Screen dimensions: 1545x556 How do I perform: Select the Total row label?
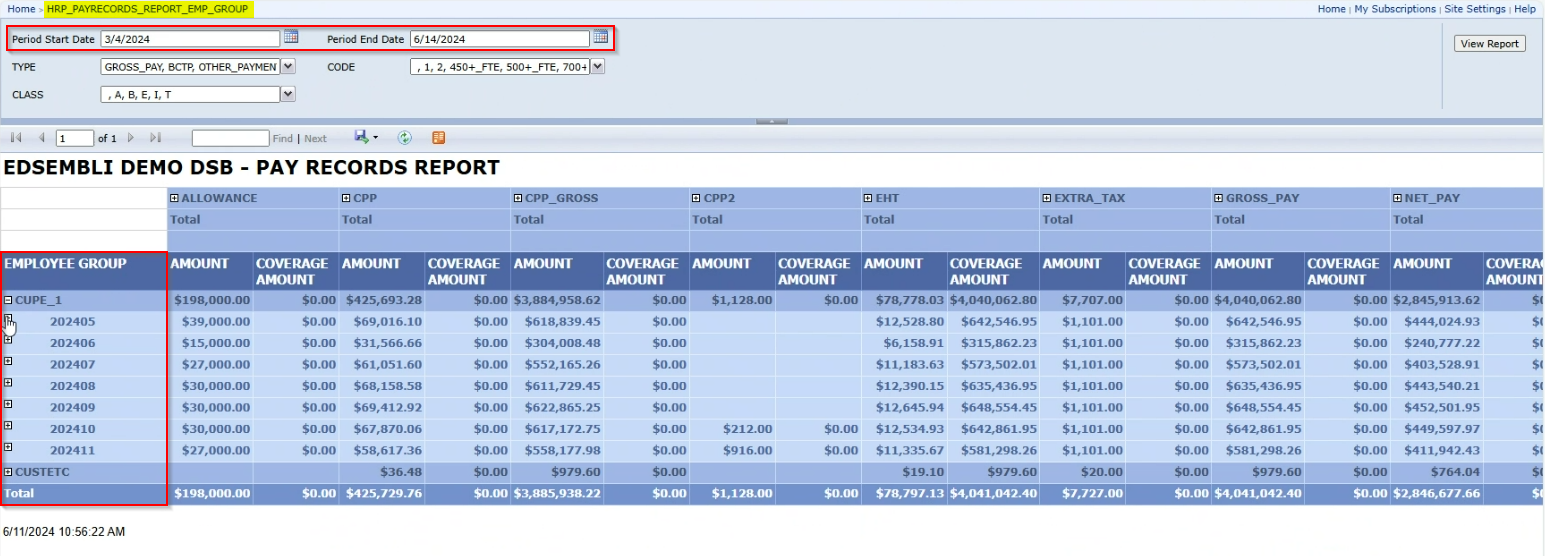pos(84,493)
